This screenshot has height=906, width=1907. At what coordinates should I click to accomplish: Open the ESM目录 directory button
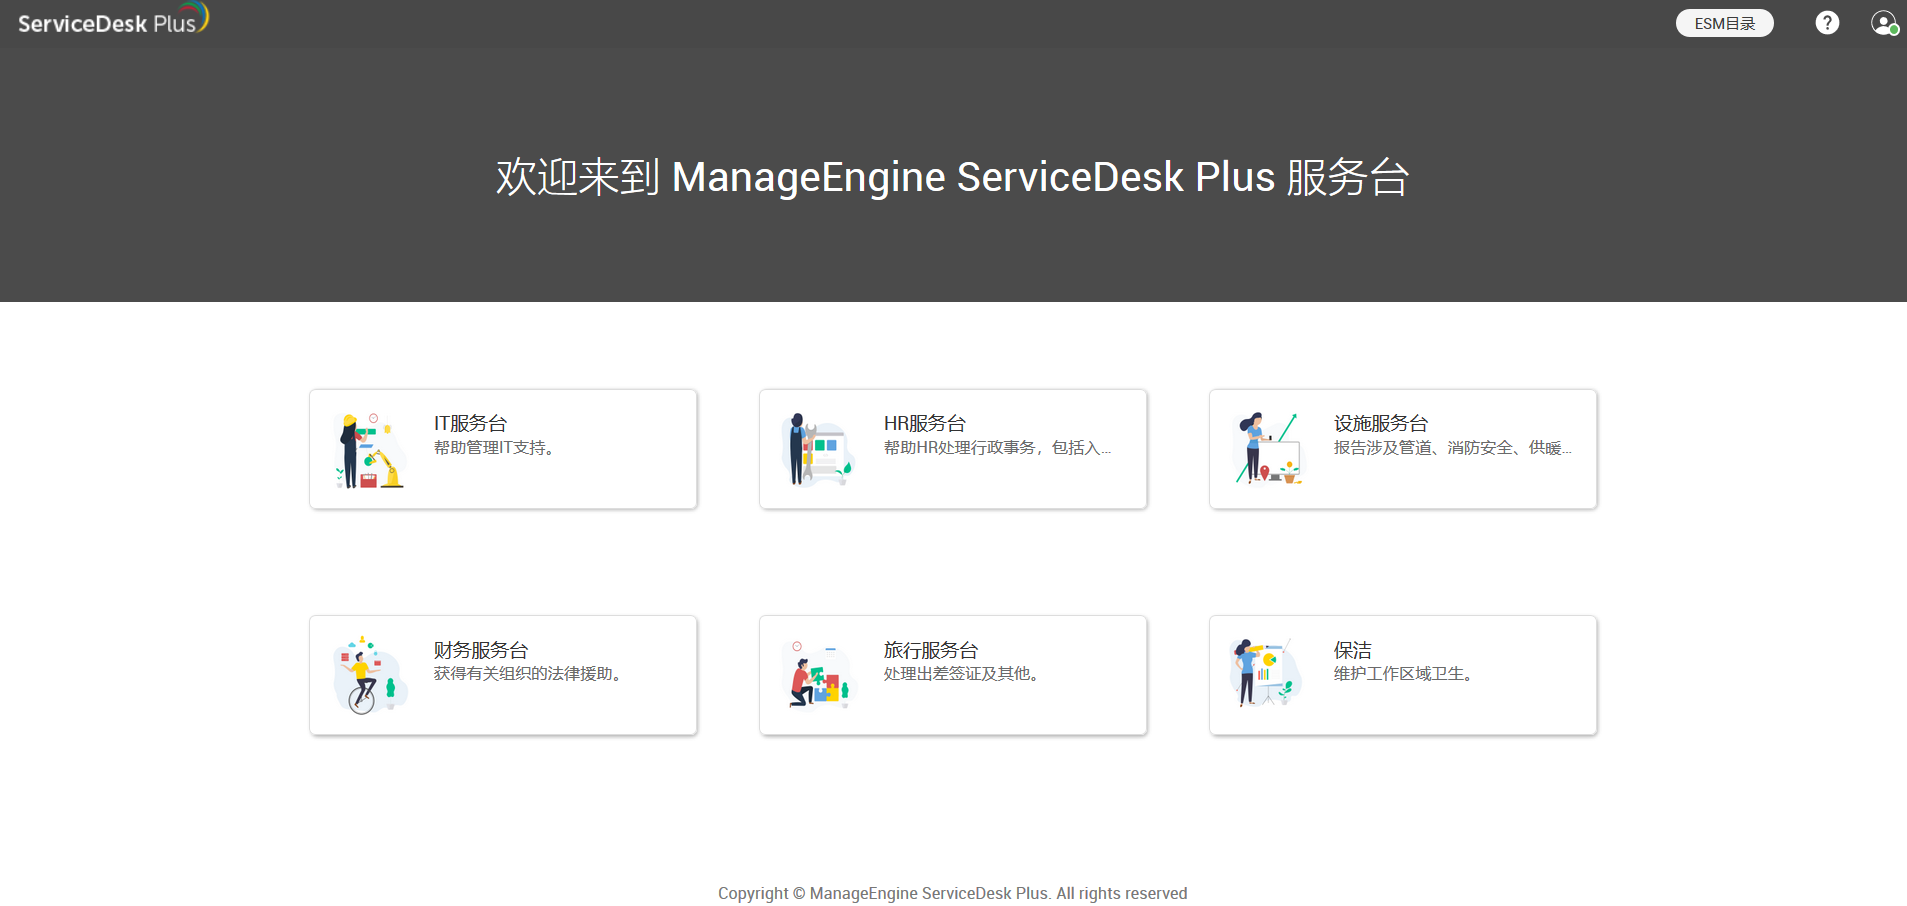(x=1724, y=23)
